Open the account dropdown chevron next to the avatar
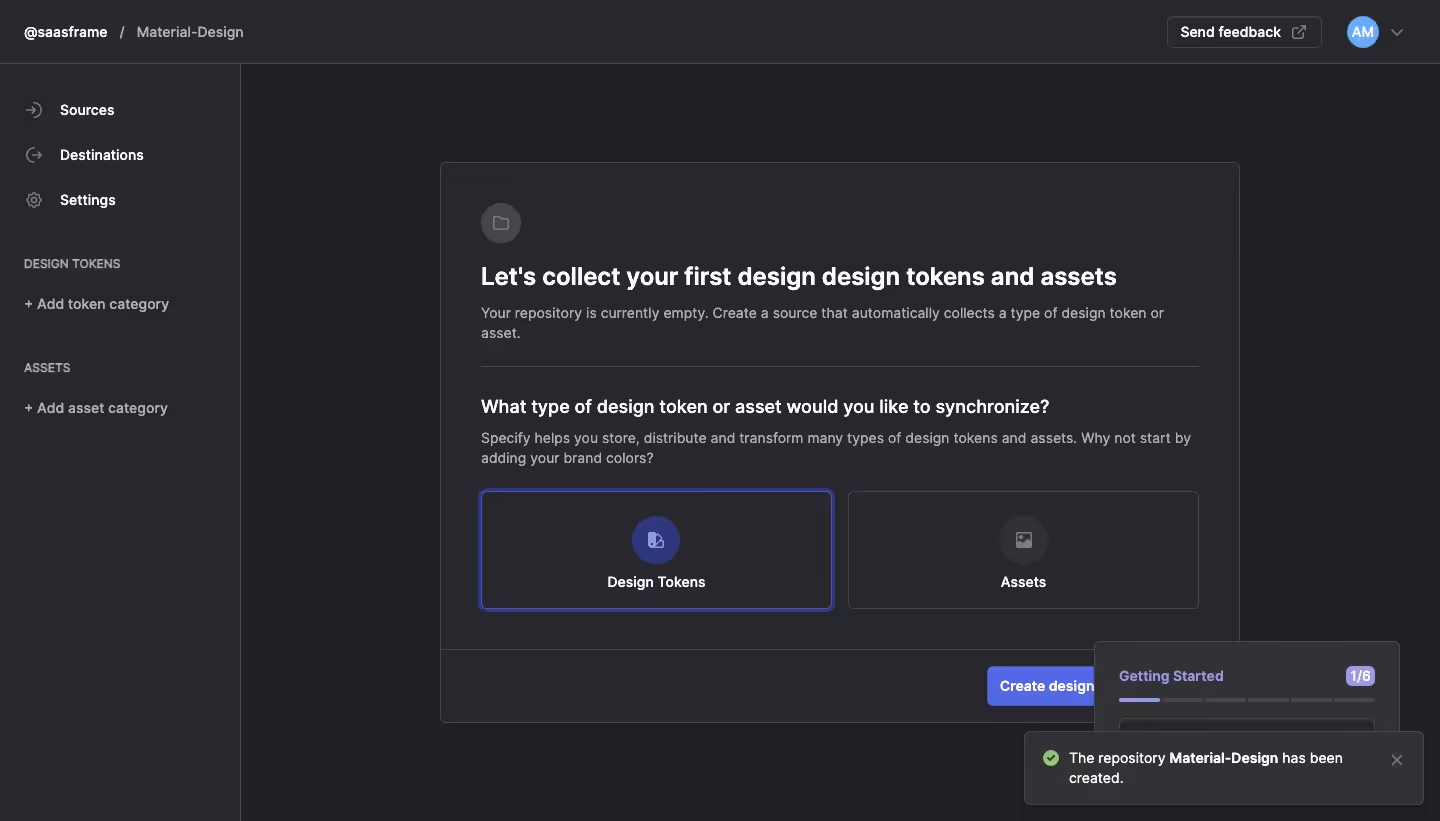Image resolution: width=1440 pixels, height=821 pixels. tap(1396, 32)
